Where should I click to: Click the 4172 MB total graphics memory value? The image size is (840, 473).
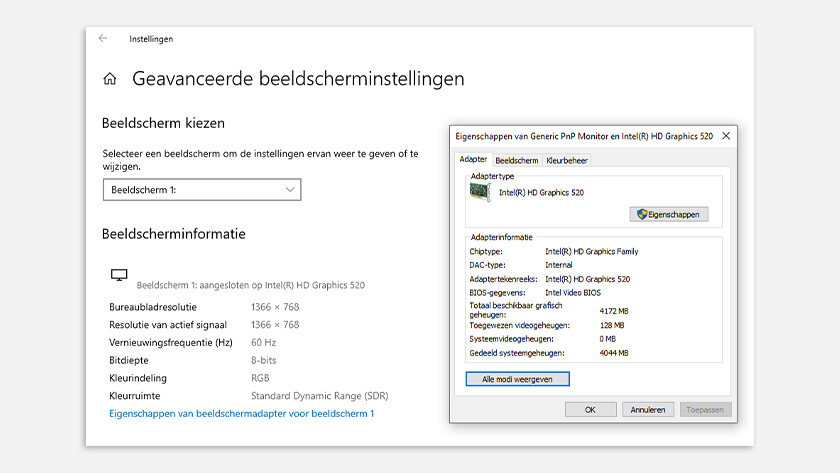613,311
